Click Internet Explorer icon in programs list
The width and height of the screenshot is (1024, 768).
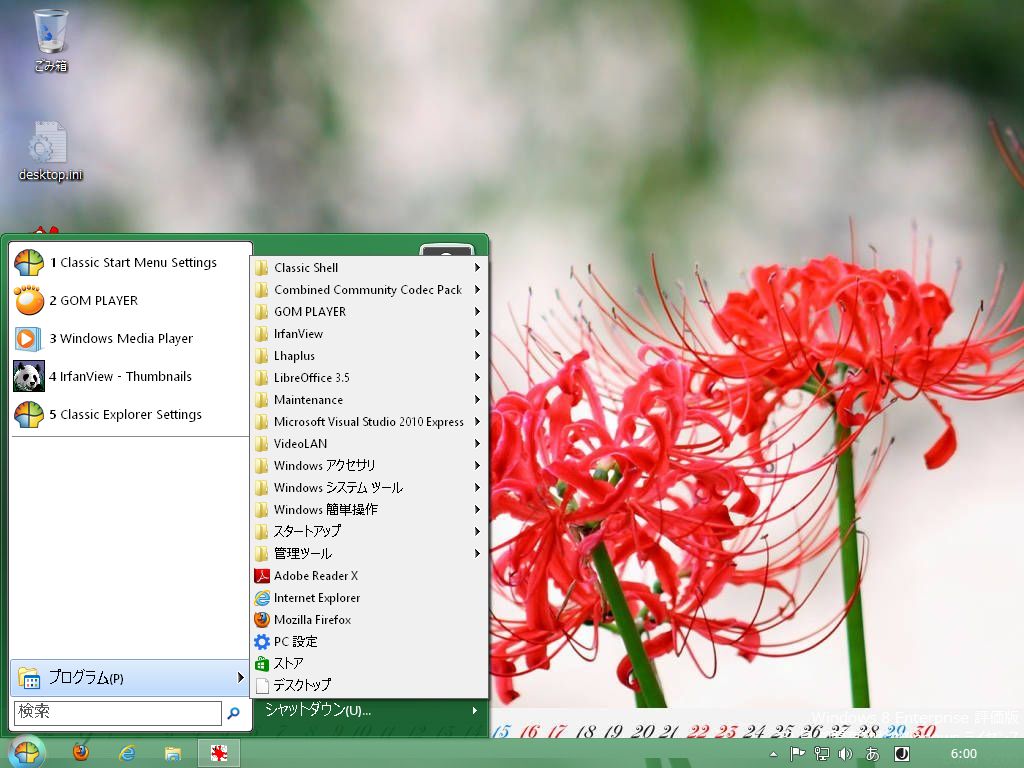click(262, 598)
